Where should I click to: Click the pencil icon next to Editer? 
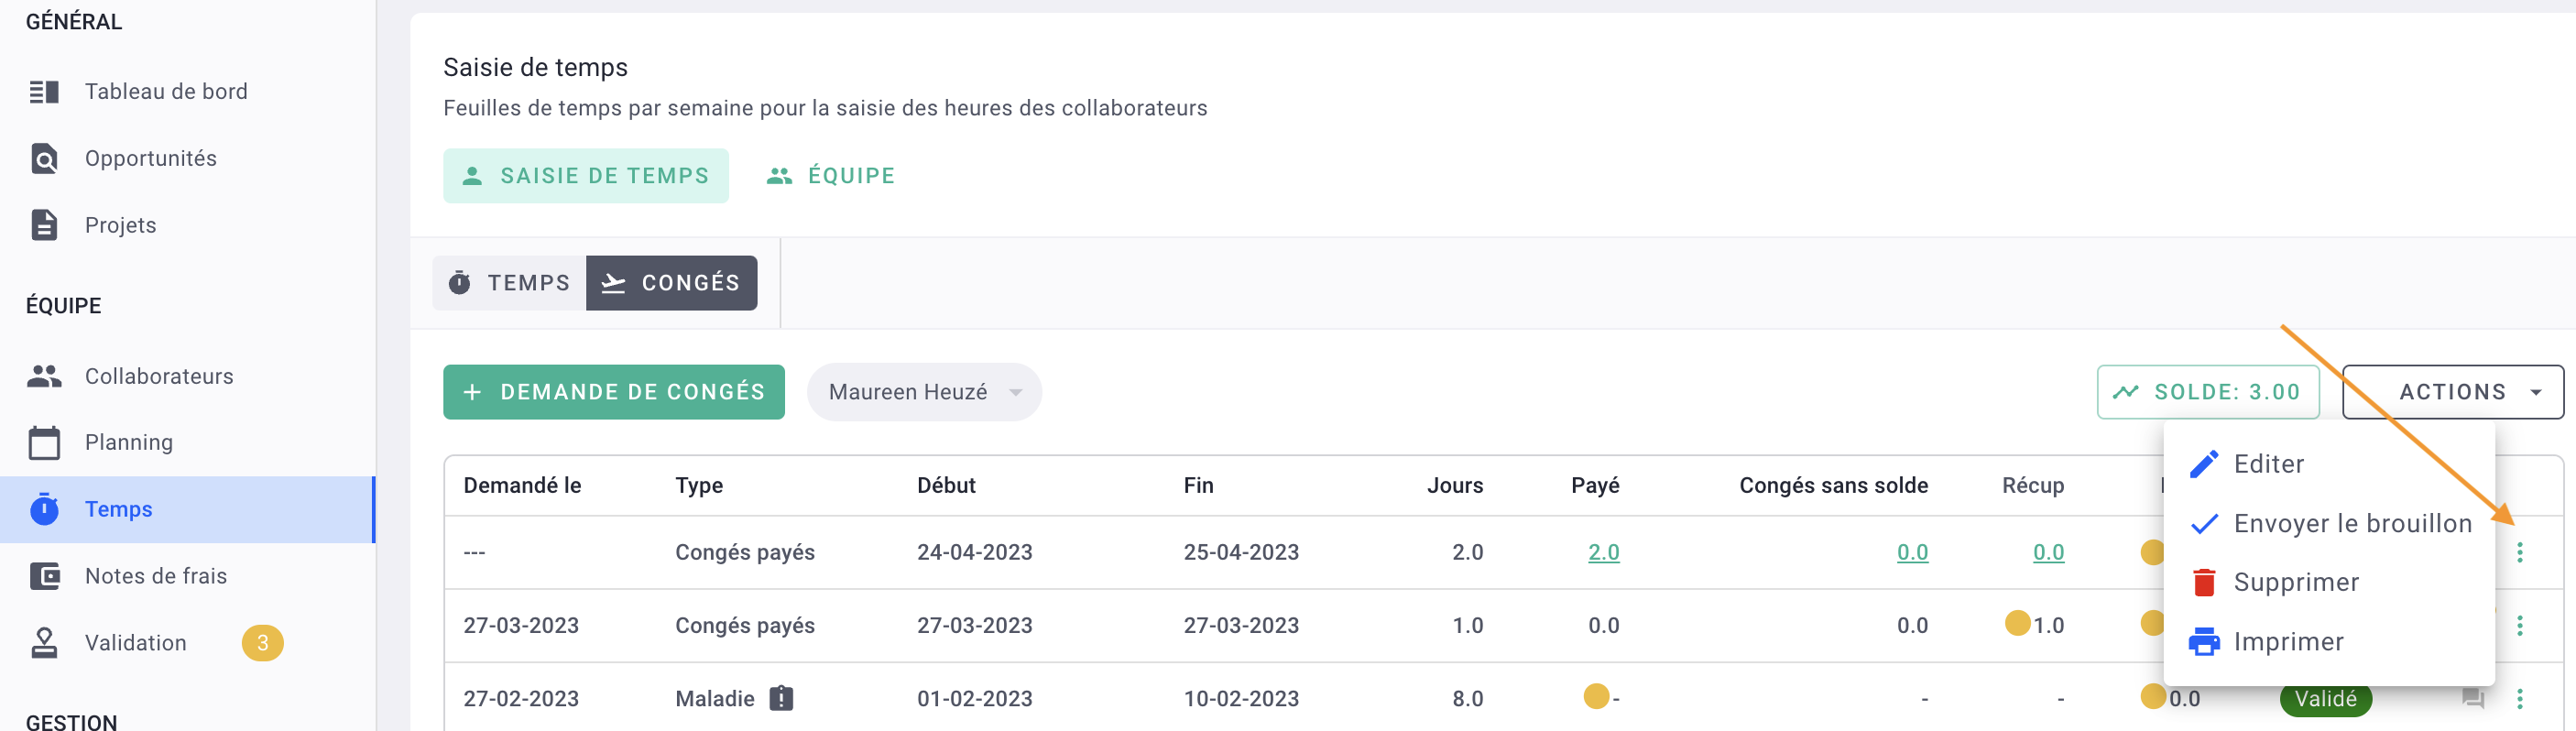(x=2203, y=464)
